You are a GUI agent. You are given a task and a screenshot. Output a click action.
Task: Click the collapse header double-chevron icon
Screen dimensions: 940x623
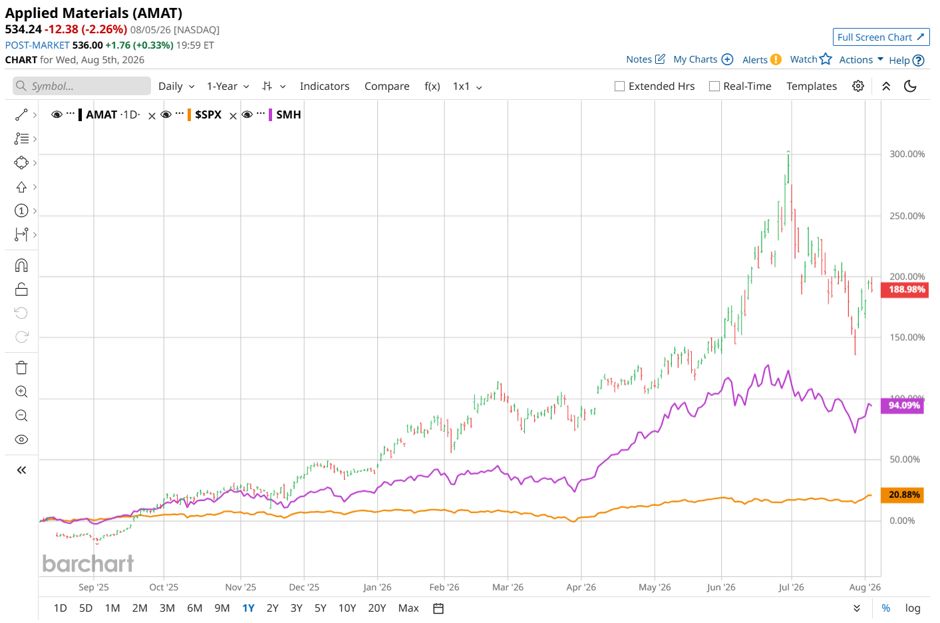[x=886, y=86]
